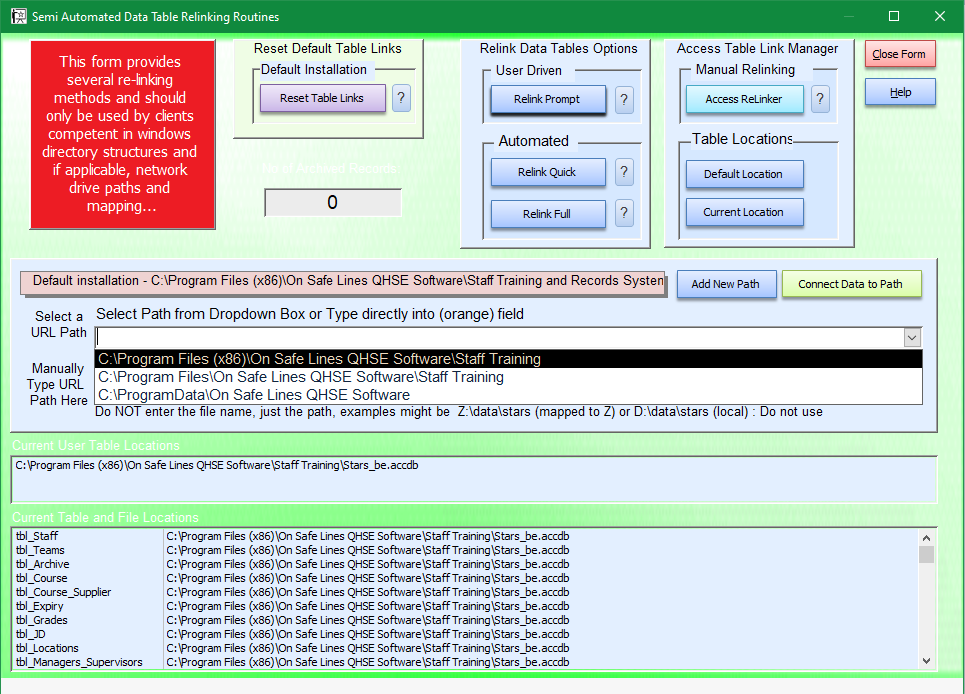Click the red warning notice panel
965x694 pixels.
(122, 135)
